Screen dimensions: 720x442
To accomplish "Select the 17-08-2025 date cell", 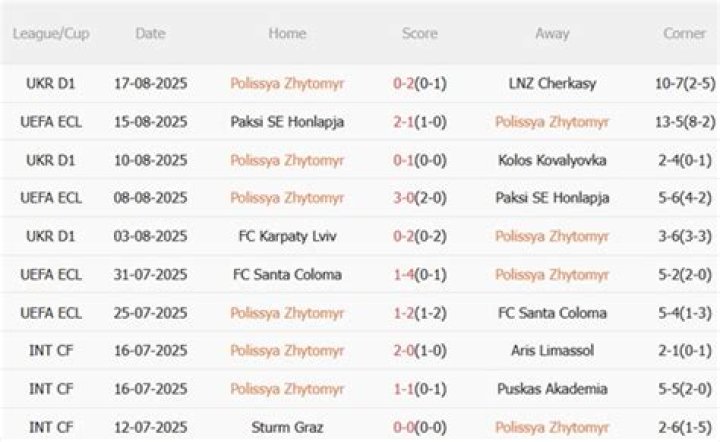I will (150, 84).
